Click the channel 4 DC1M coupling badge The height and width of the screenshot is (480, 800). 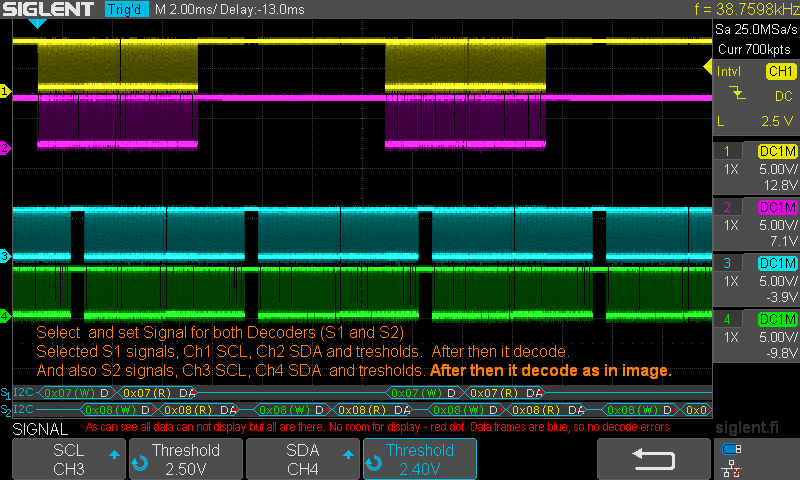(778, 320)
